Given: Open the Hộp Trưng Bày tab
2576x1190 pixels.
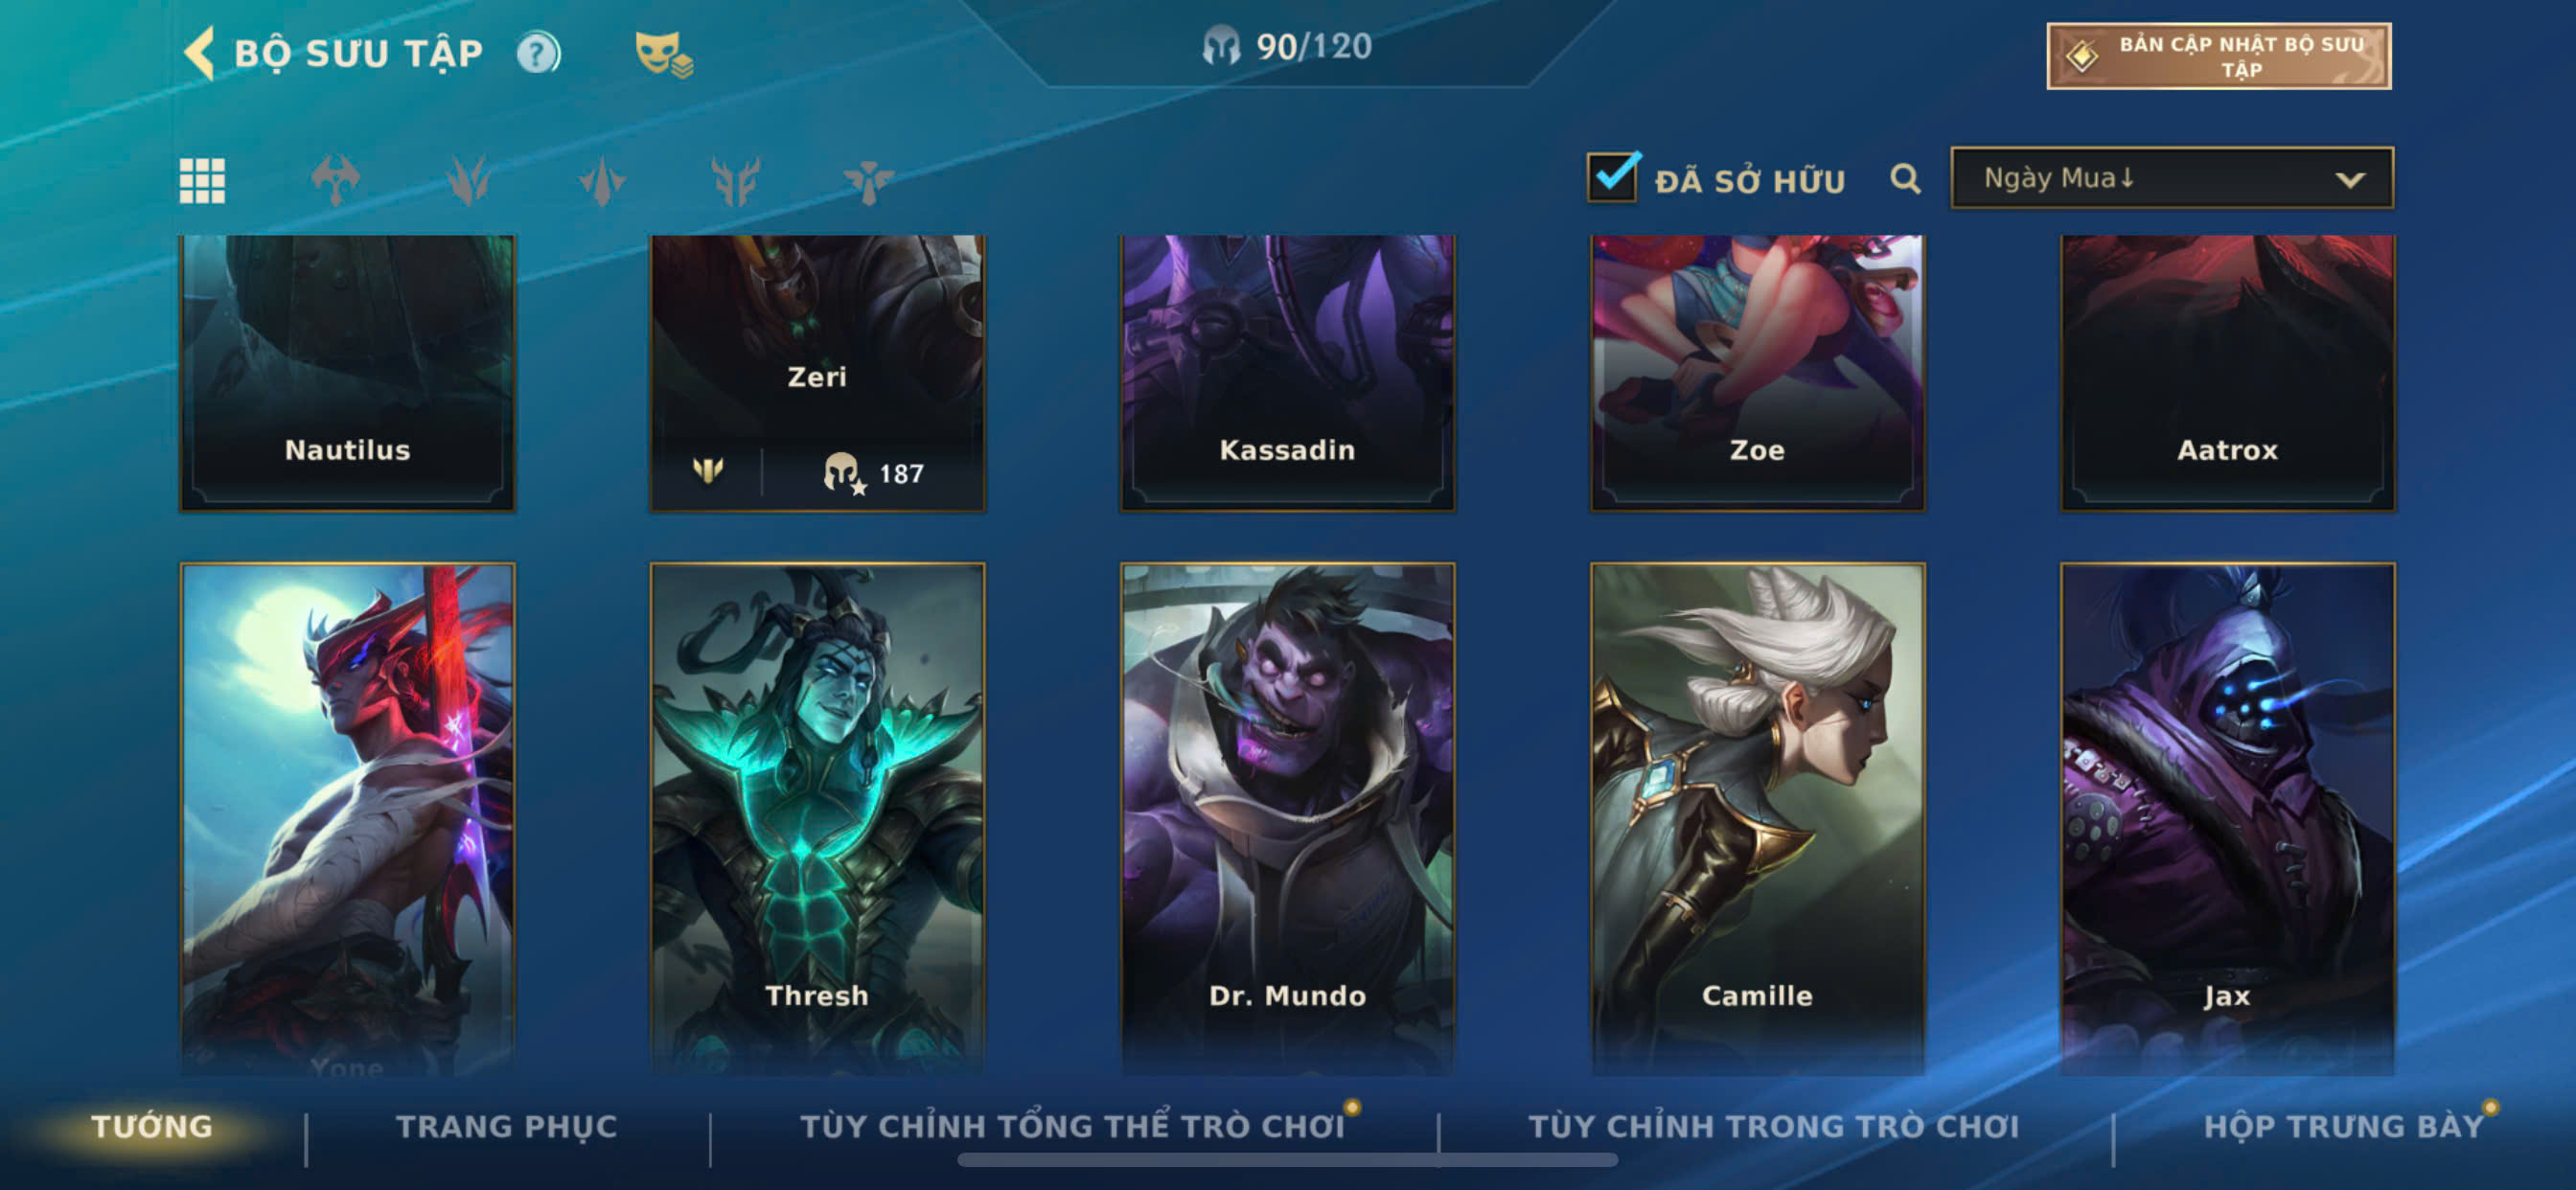Looking at the screenshot, I should [2343, 1126].
